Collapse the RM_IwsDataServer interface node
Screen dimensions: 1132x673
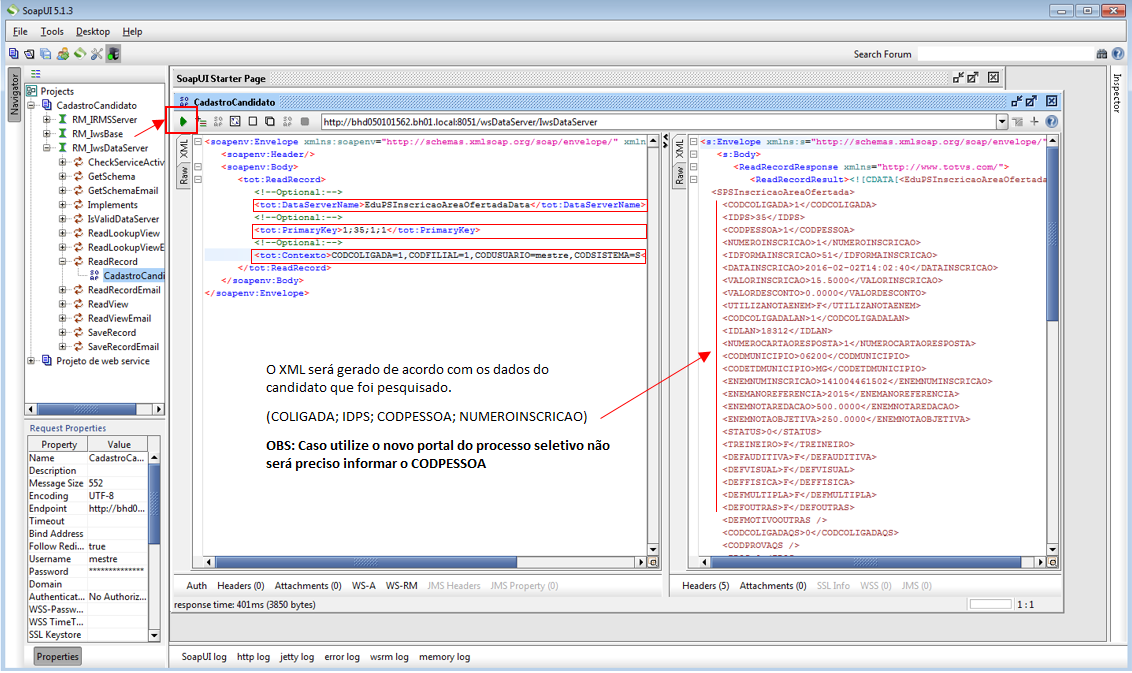click(48, 148)
